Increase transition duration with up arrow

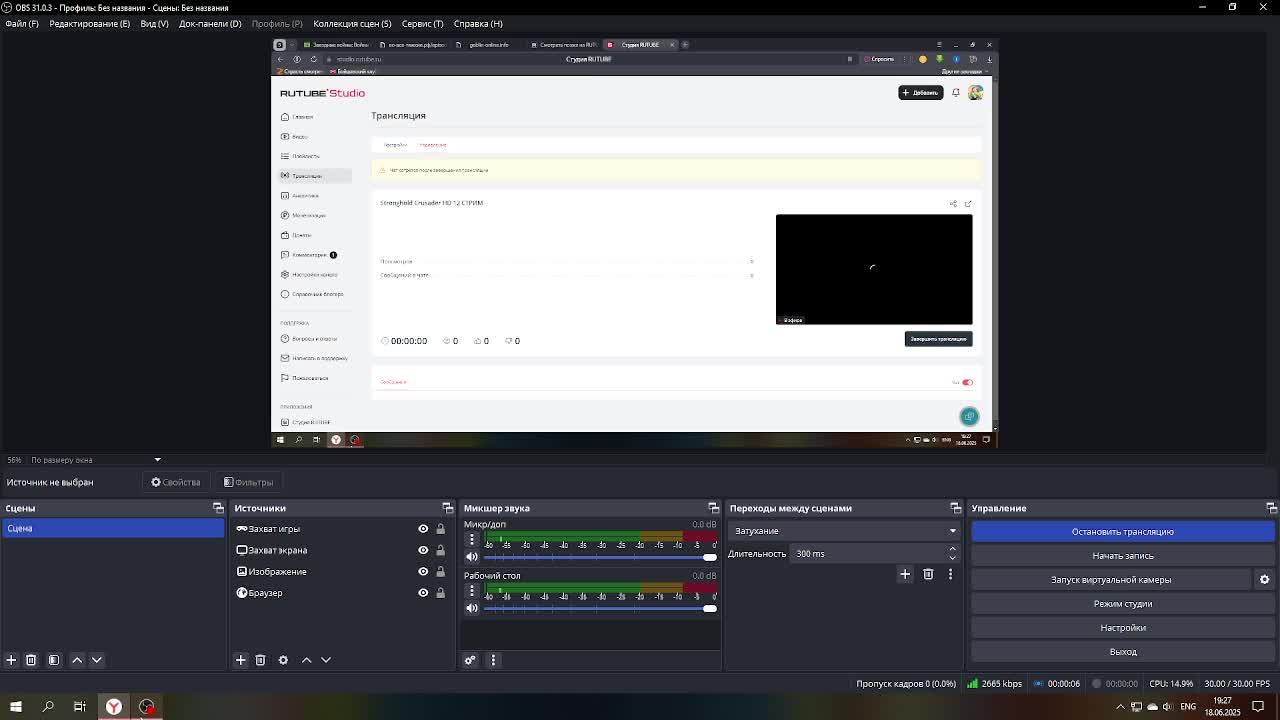pyautogui.click(x=952, y=549)
